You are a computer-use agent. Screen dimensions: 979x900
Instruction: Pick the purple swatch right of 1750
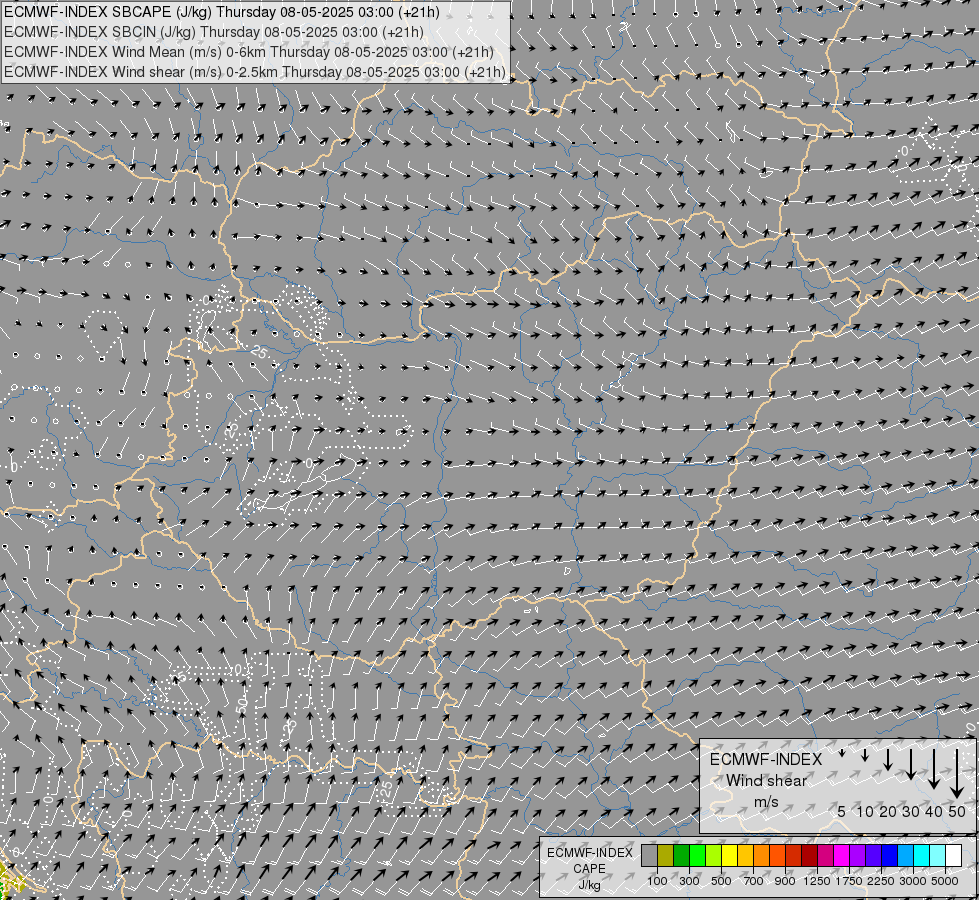tap(857, 855)
